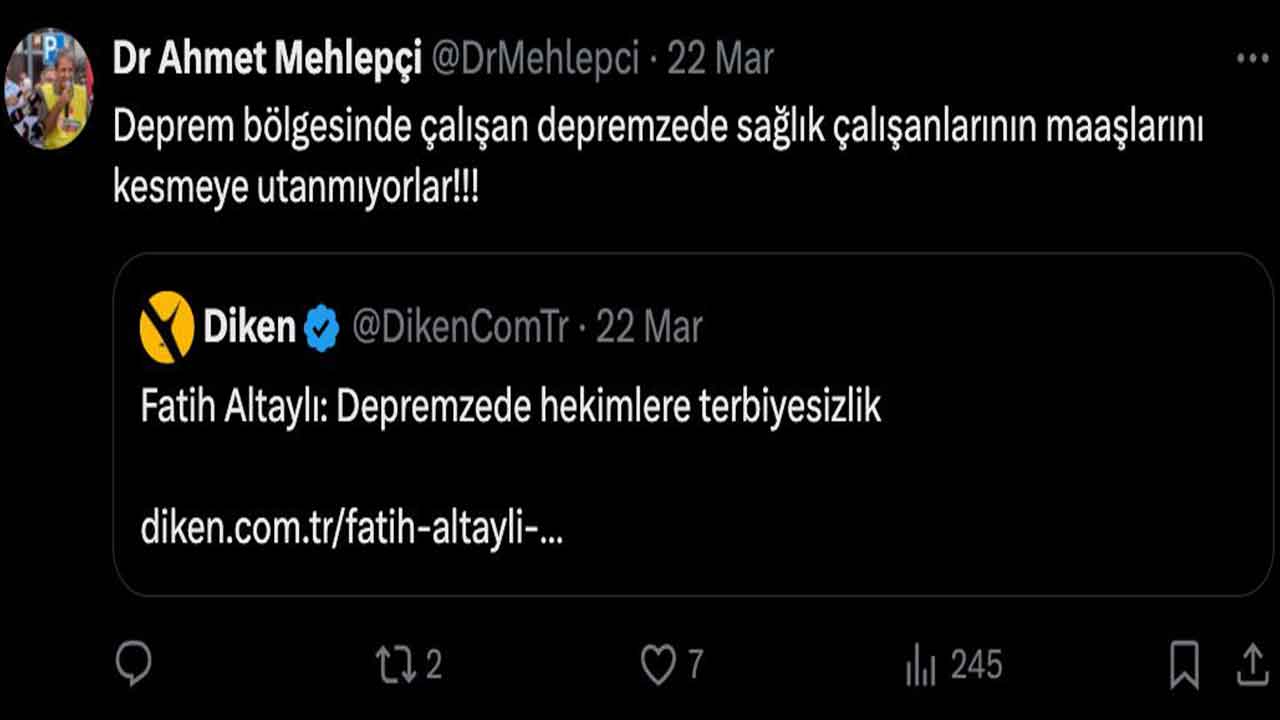Bookmark the tweet with the bookmark icon
The height and width of the screenshot is (720, 1280).
pyautogui.click(x=1183, y=661)
